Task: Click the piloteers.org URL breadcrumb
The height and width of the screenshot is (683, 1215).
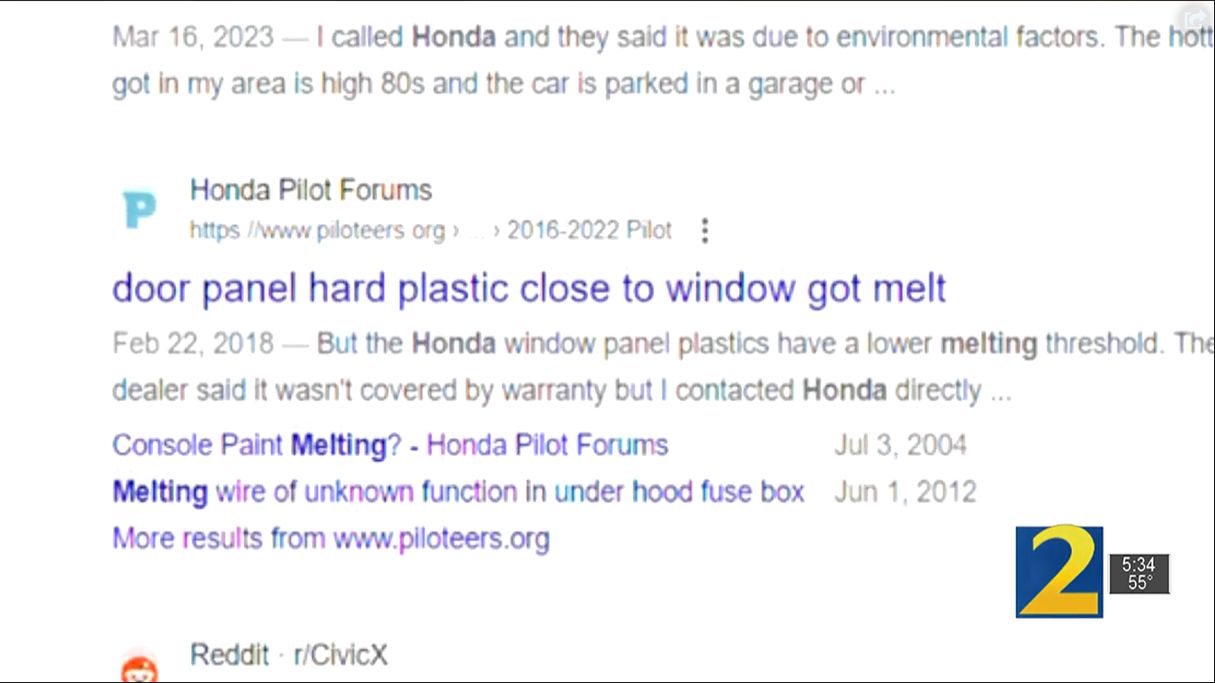Action: [x=318, y=231]
